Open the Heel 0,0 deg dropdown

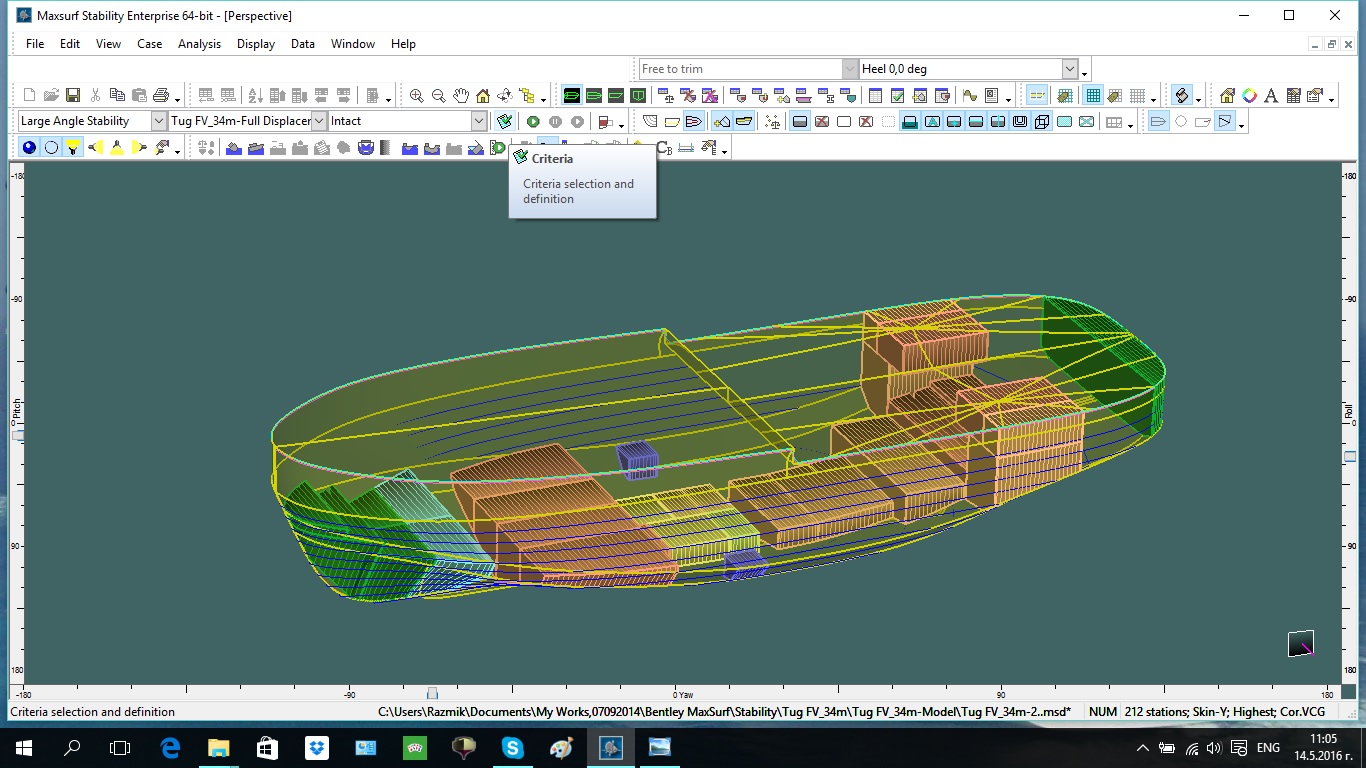(1069, 69)
